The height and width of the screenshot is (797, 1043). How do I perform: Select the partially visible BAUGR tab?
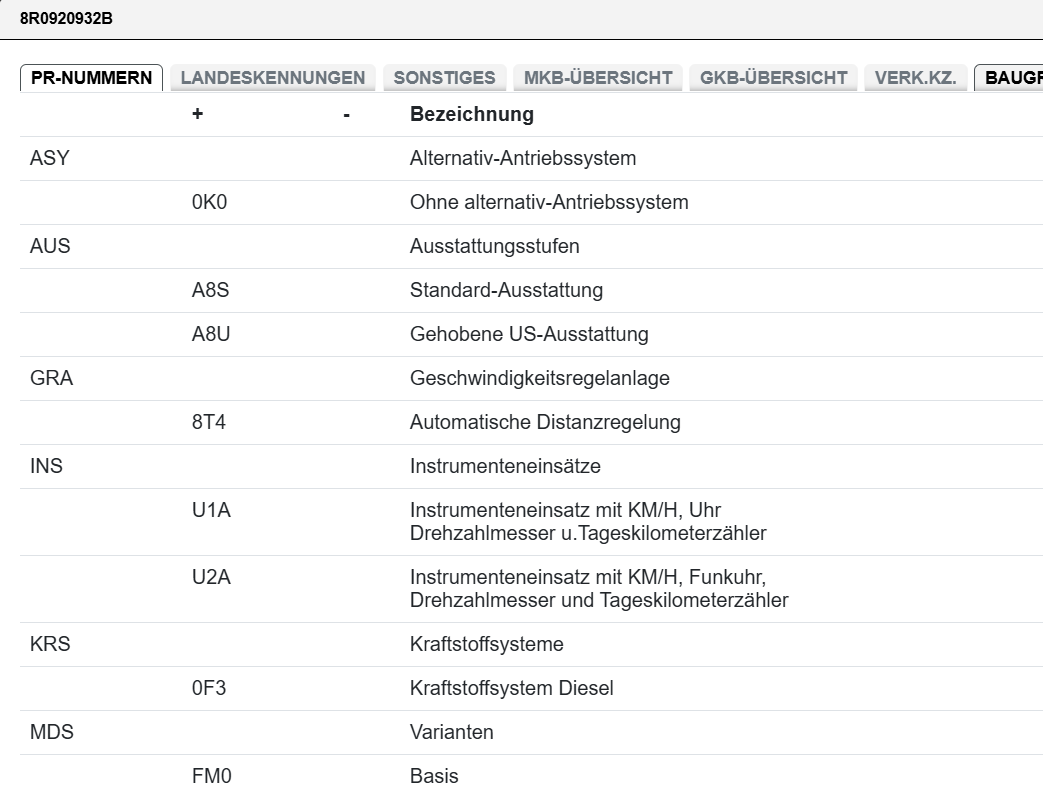[x=1012, y=78]
